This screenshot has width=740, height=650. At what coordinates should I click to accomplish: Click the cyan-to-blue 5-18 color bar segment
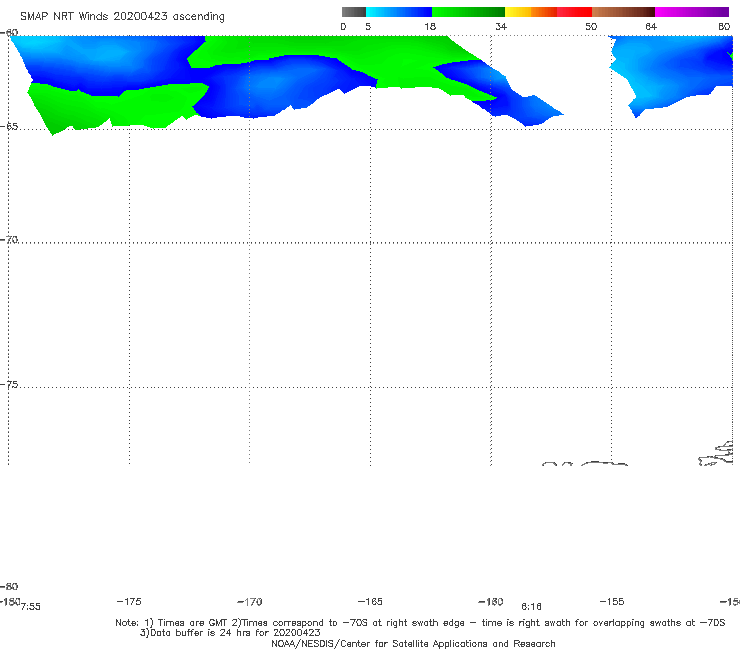(x=399, y=12)
